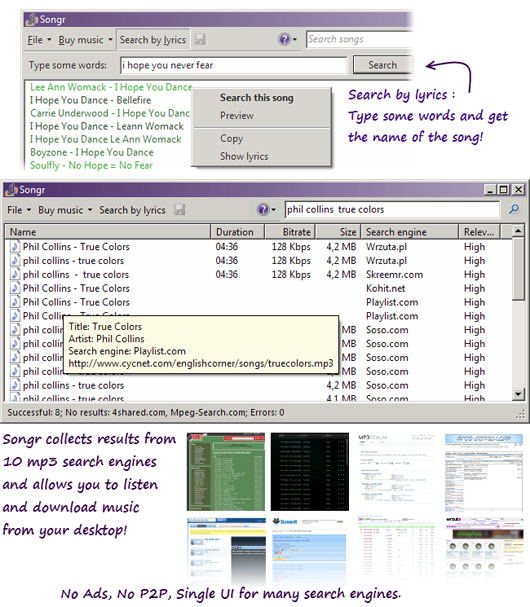Sort results by Name column header

point(108,232)
